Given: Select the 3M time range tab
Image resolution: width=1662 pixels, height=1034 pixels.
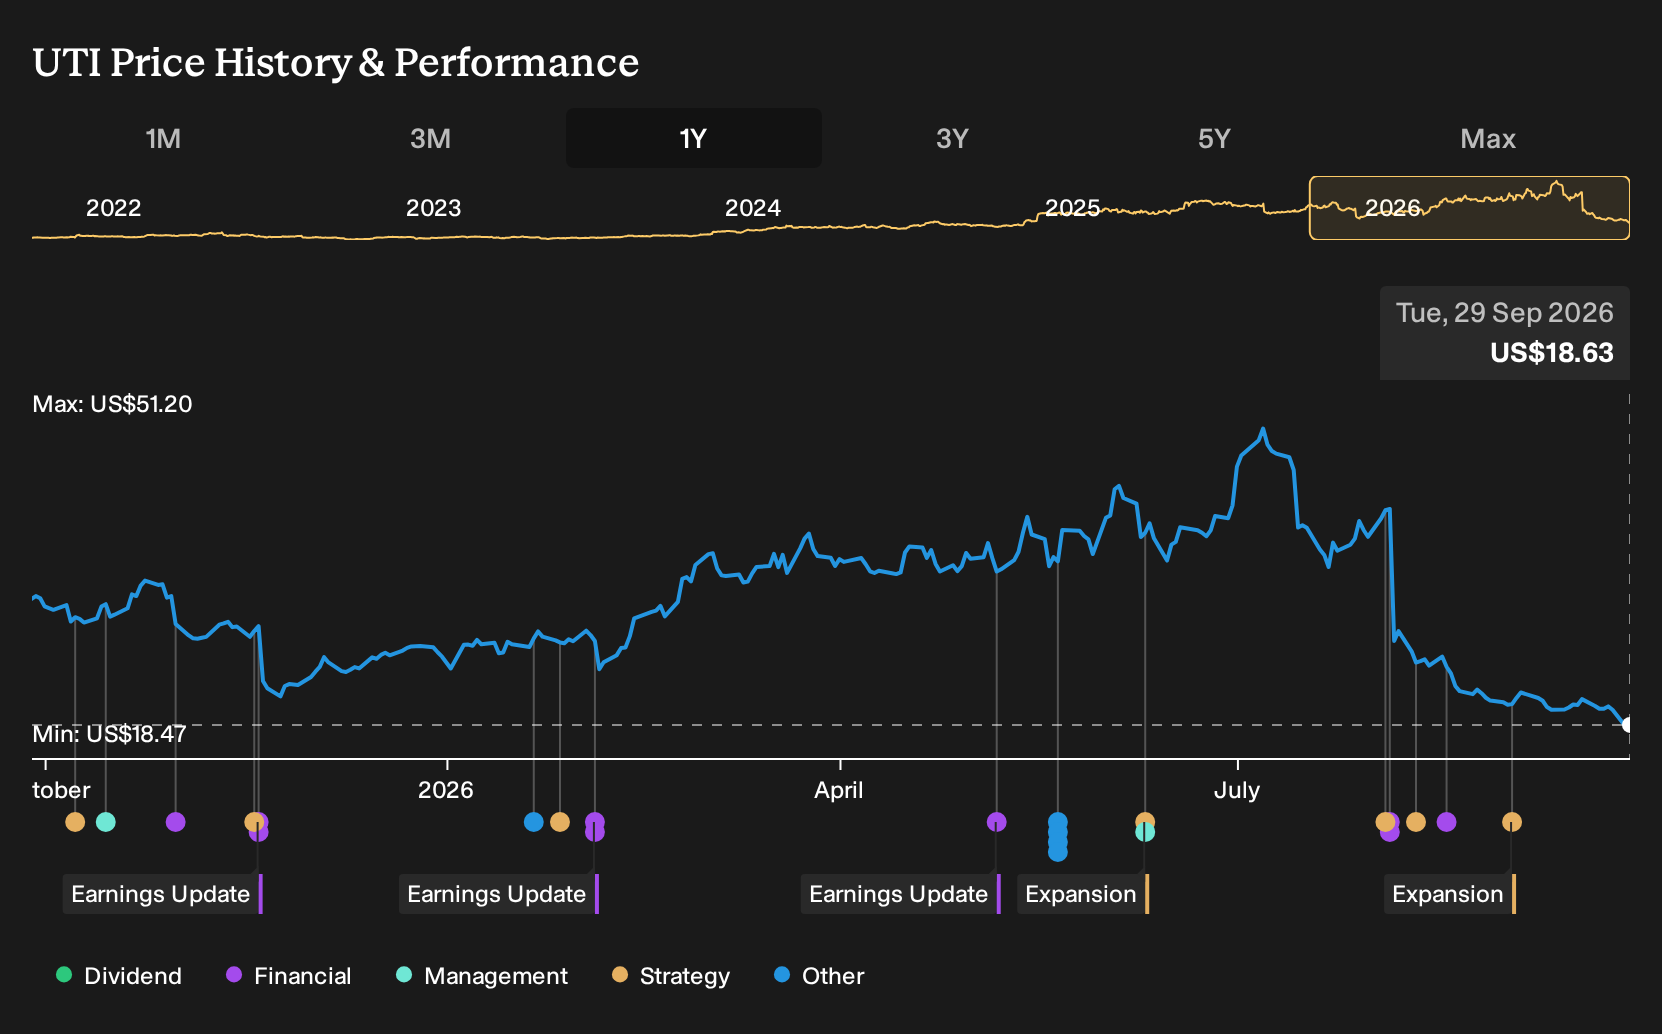Looking at the screenshot, I should coord(430,138).
